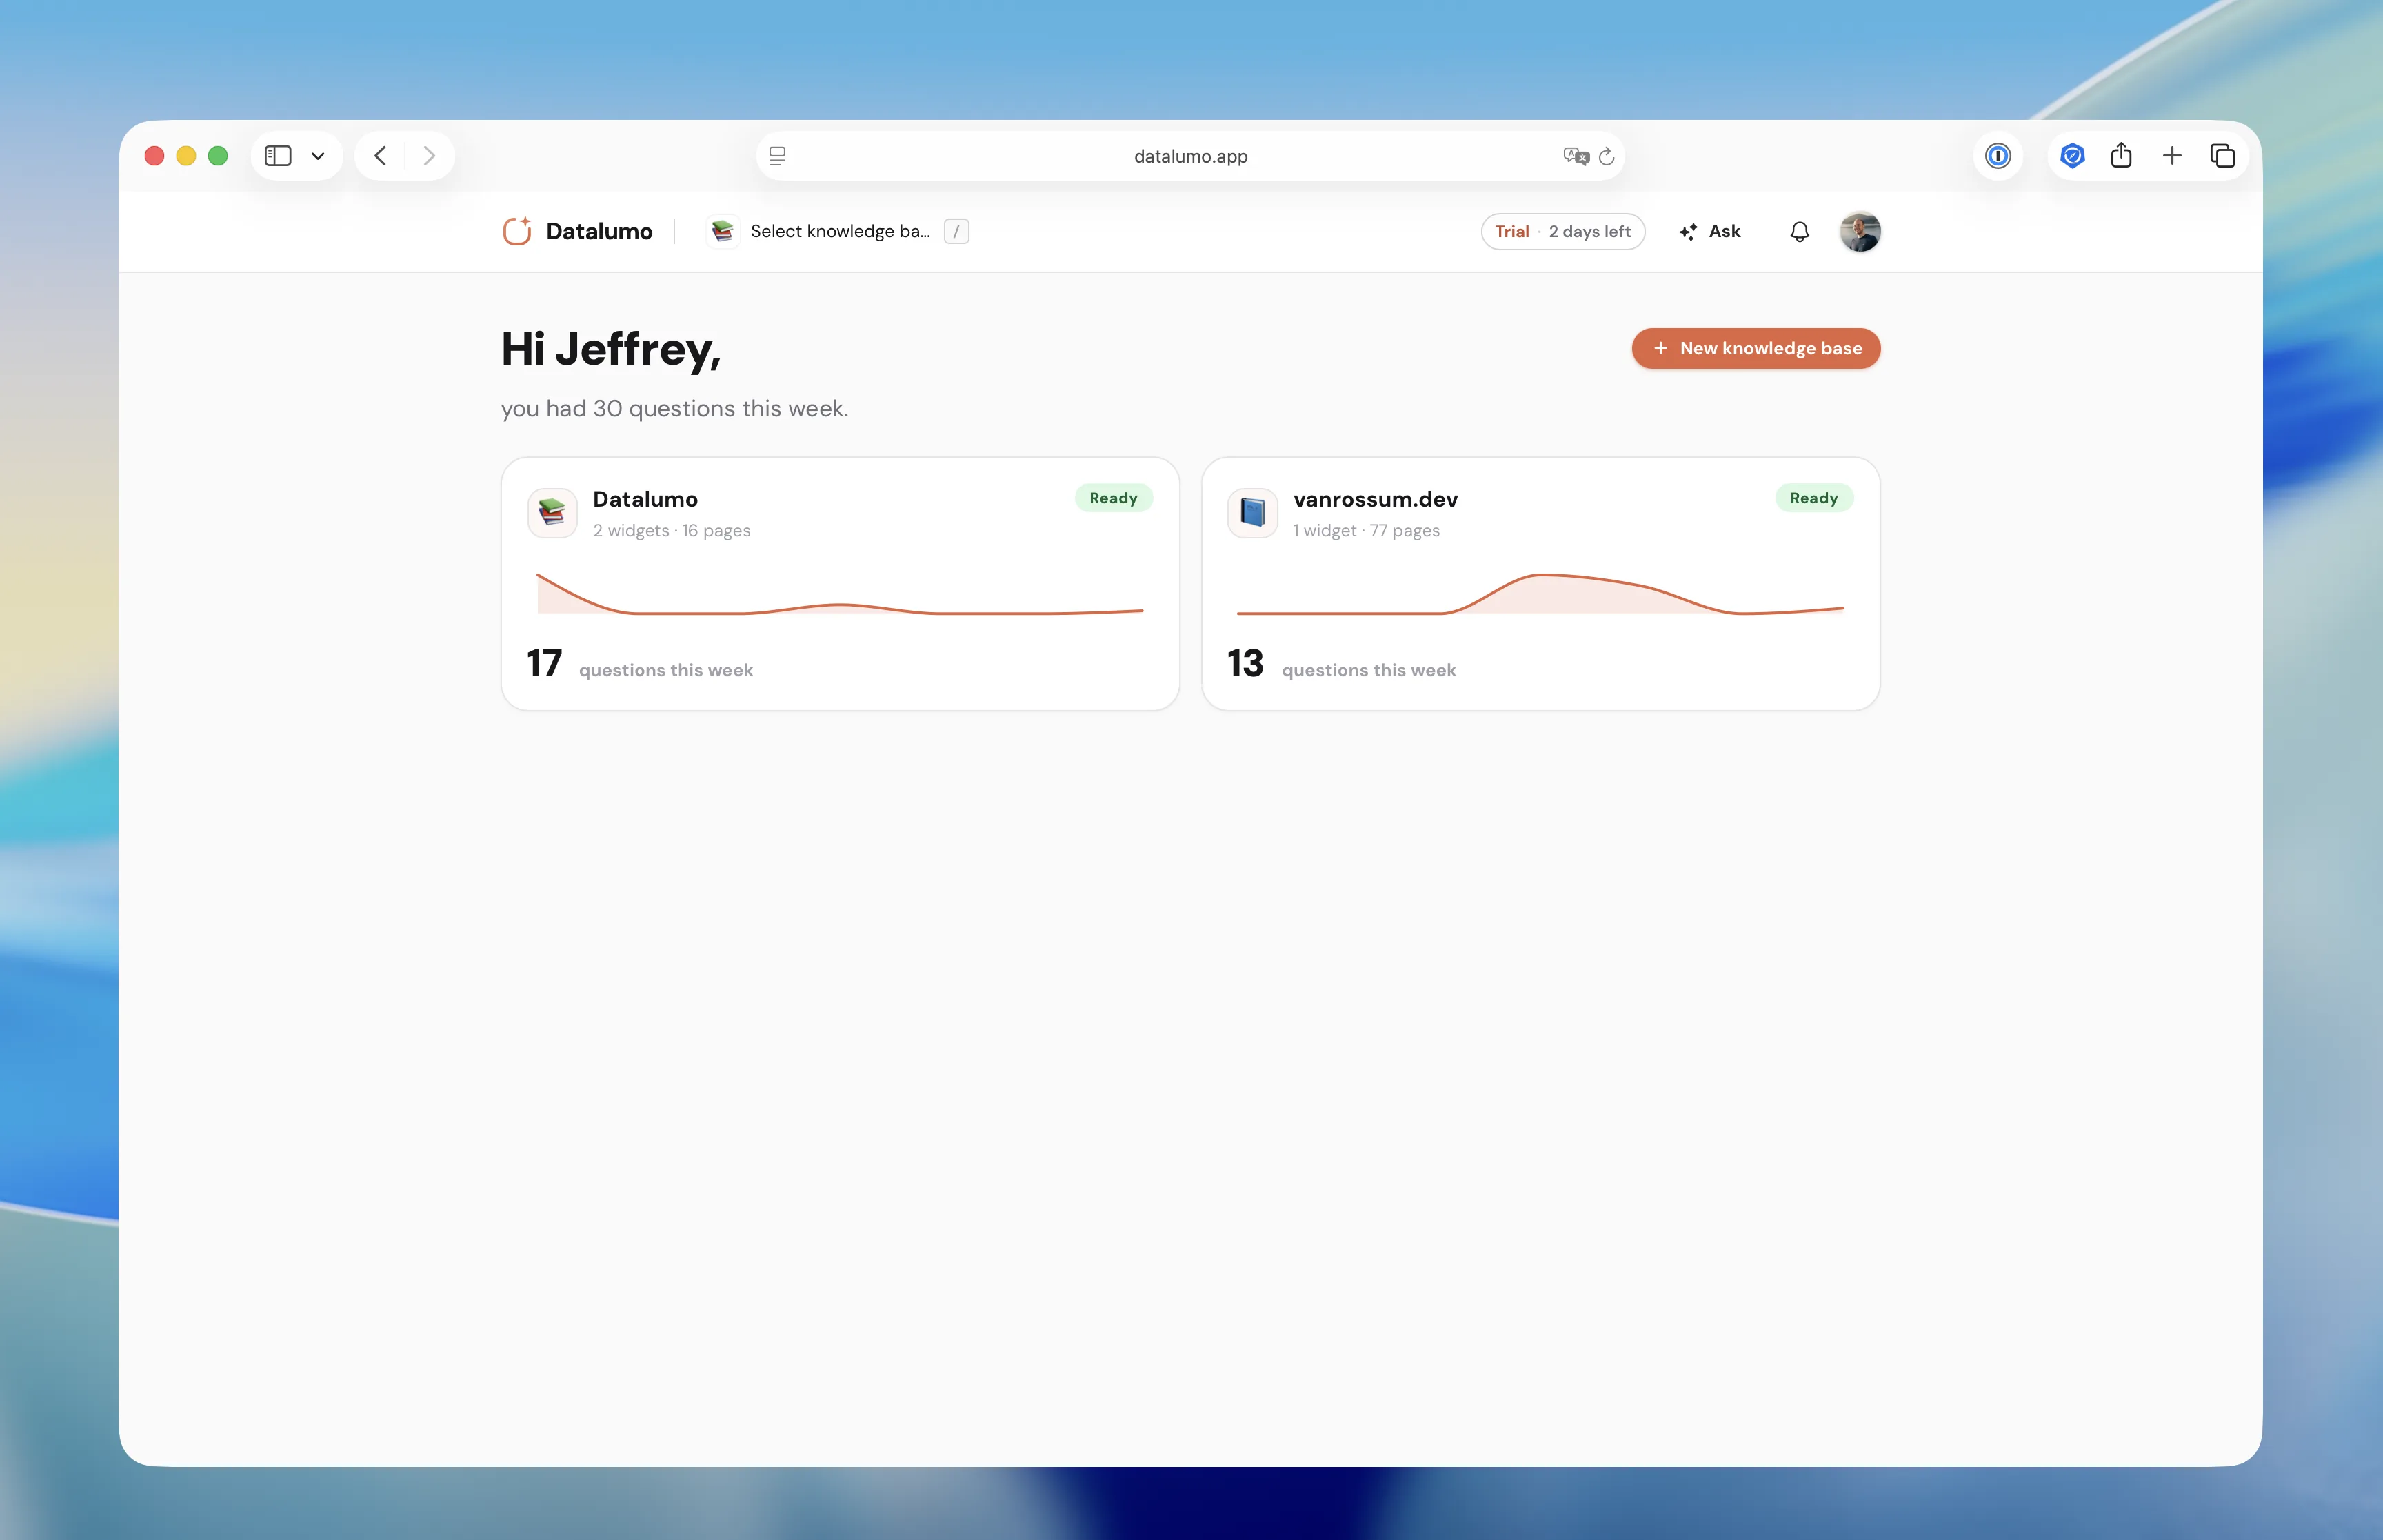The height and width of the screenshot is (1540, 2383).
Task: Minimize the window with yellow button
Action: click(186, 156)
